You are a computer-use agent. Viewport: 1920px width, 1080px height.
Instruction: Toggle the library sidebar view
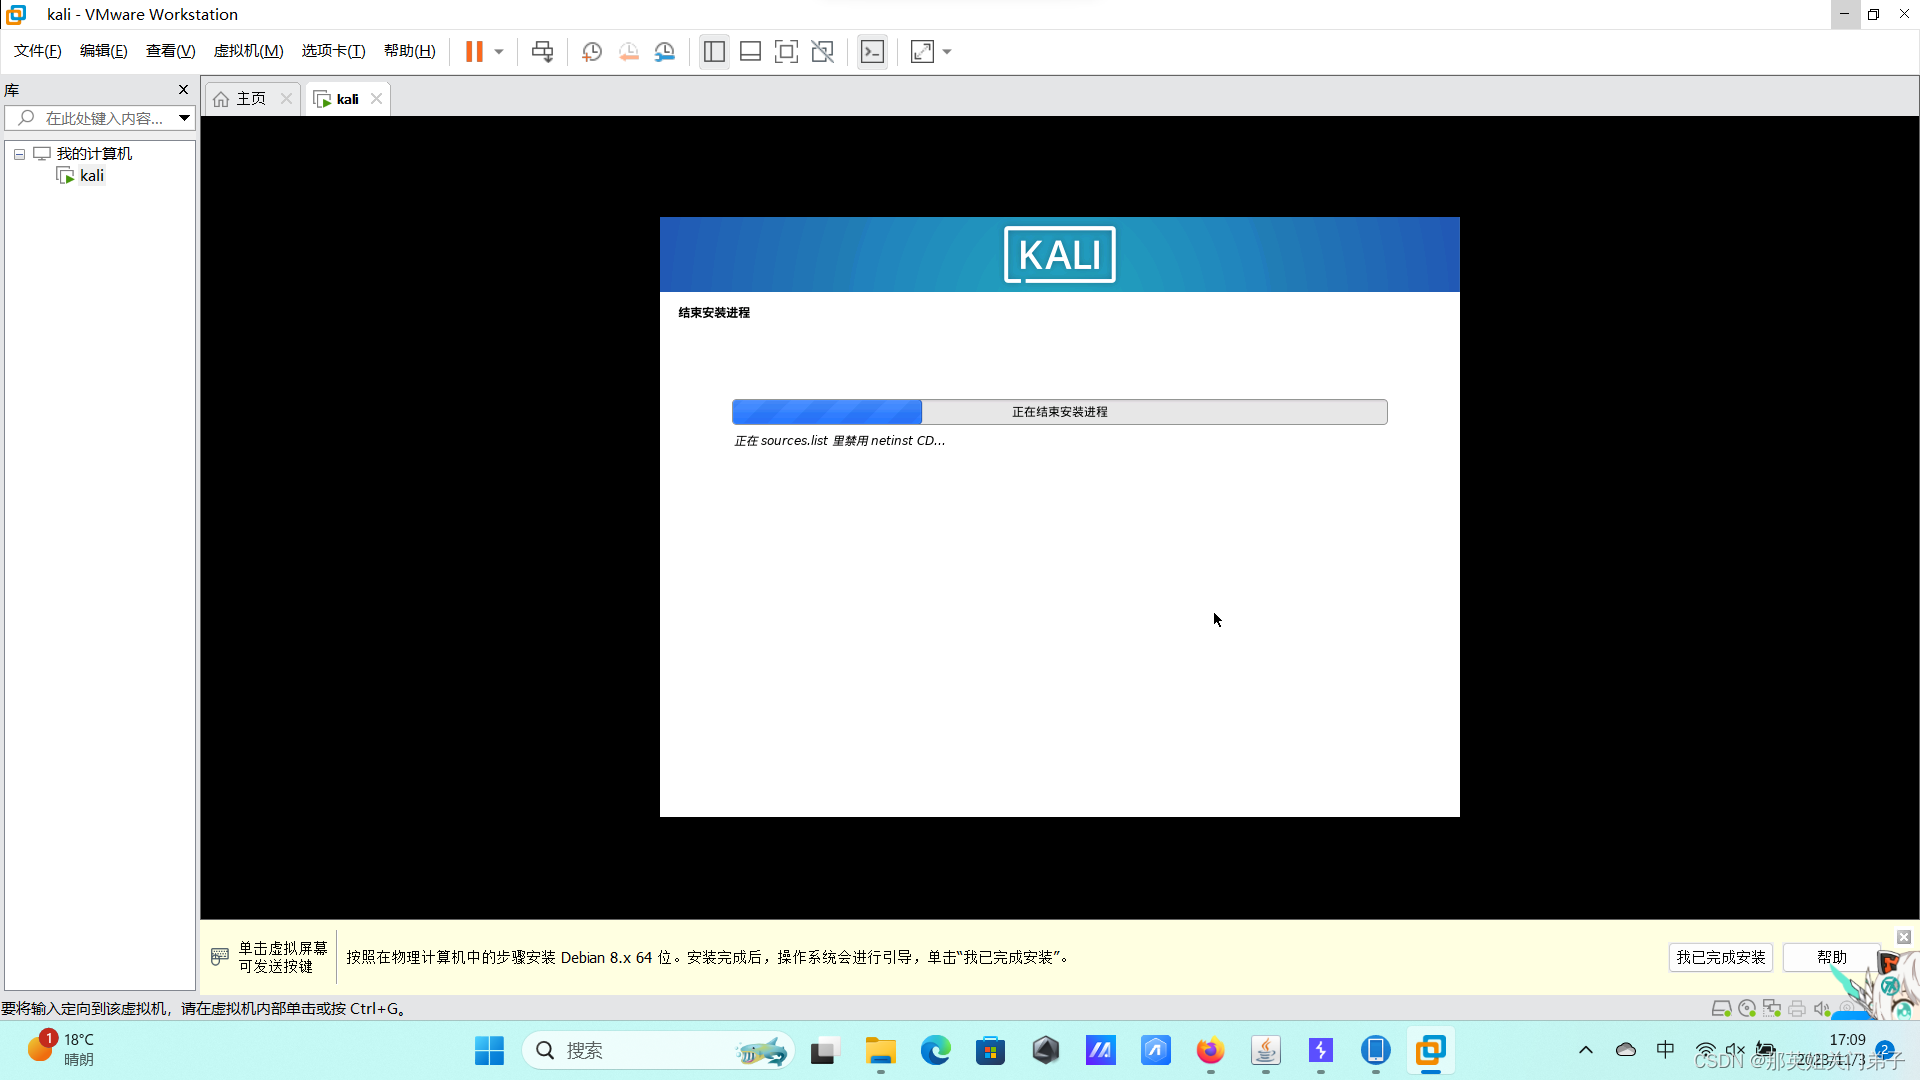[714, 51]
